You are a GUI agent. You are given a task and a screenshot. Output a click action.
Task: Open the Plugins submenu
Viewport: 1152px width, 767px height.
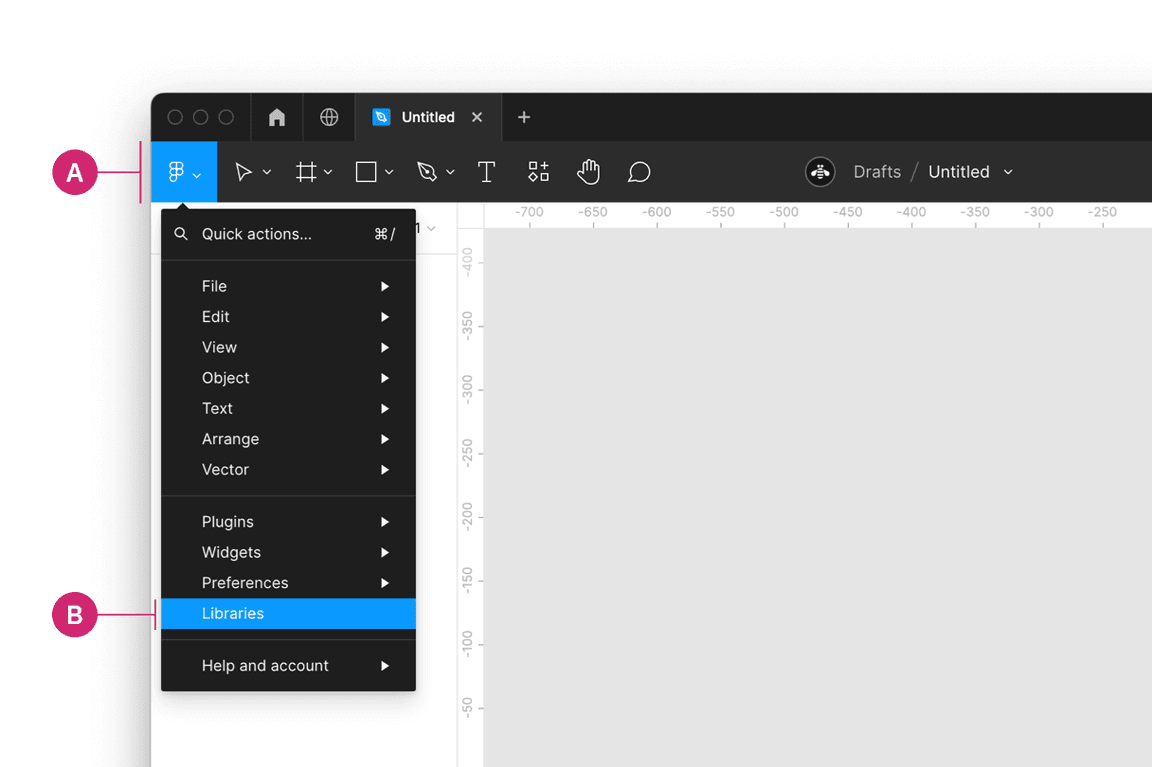pos(289,522)
